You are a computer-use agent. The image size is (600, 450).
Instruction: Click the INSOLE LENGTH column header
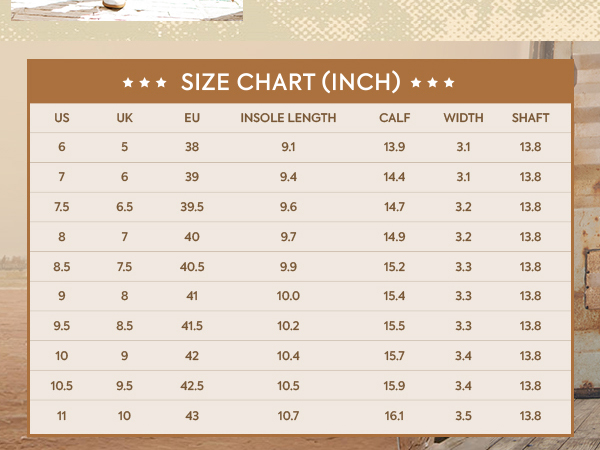point(288,118)
